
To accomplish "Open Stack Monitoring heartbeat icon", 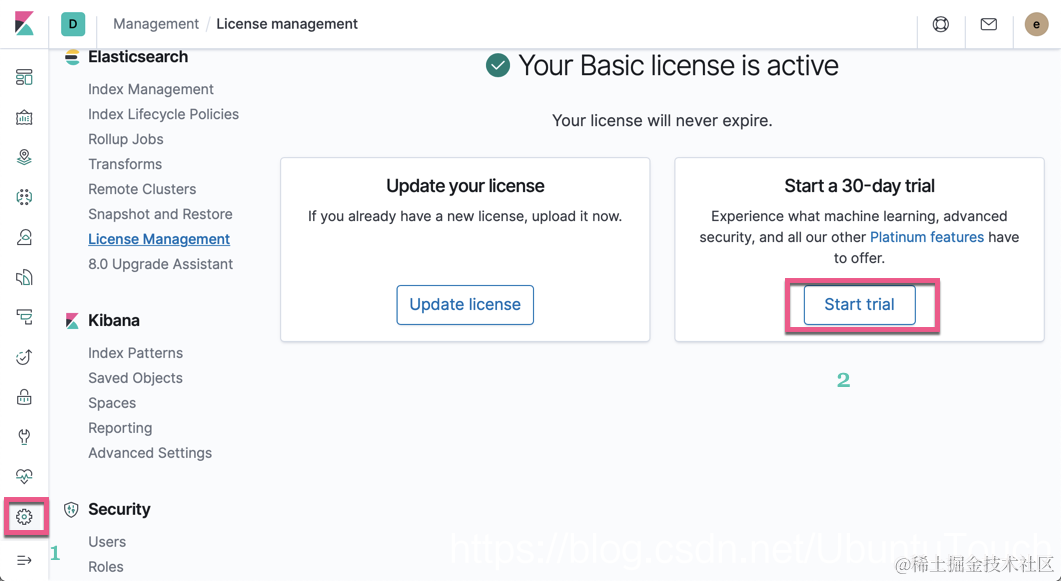I will click(x=24, y=477).
